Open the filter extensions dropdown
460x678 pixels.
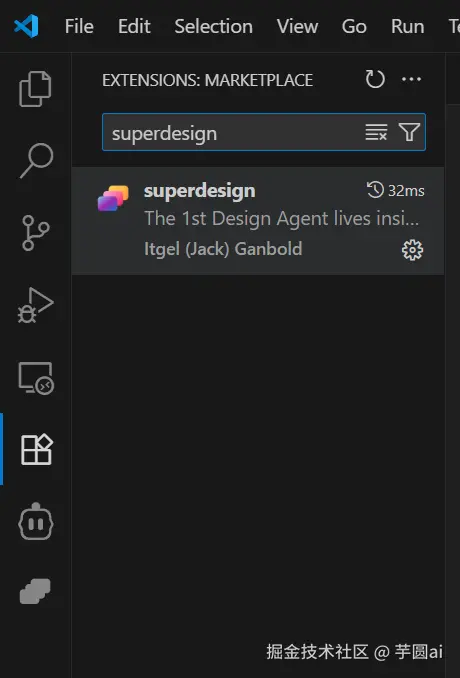[x=409, y=132]
